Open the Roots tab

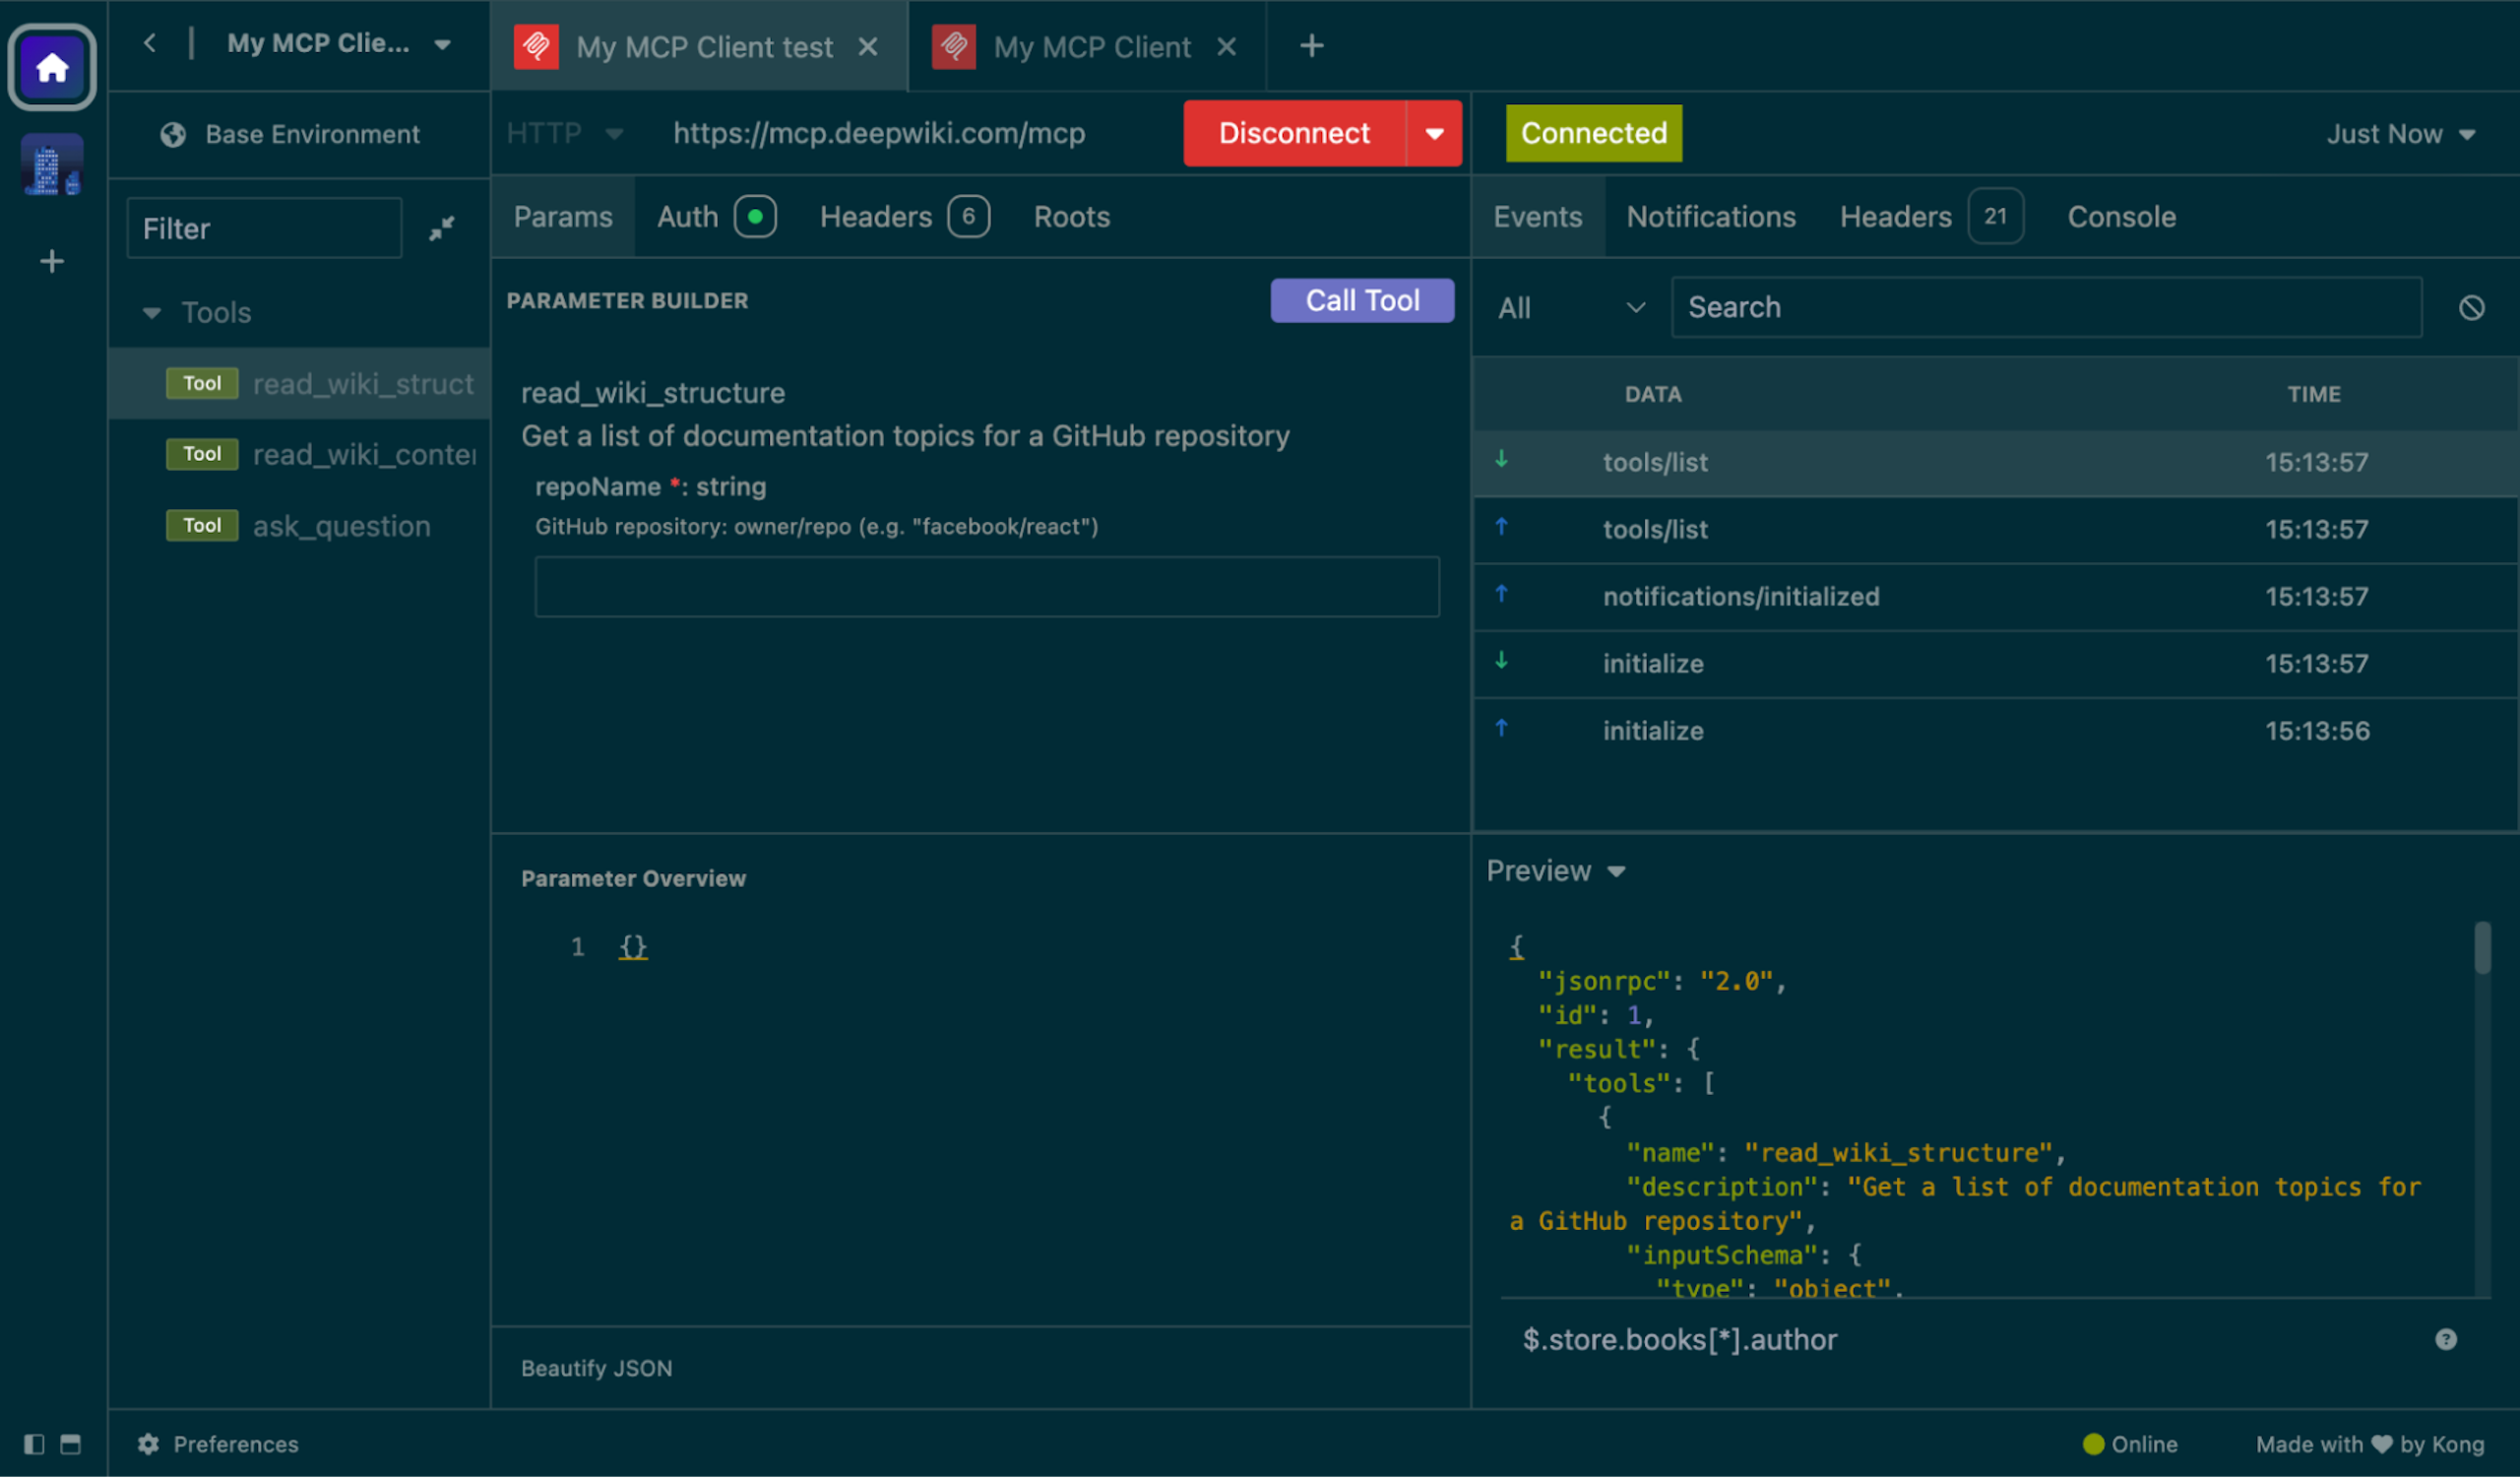1071,217
